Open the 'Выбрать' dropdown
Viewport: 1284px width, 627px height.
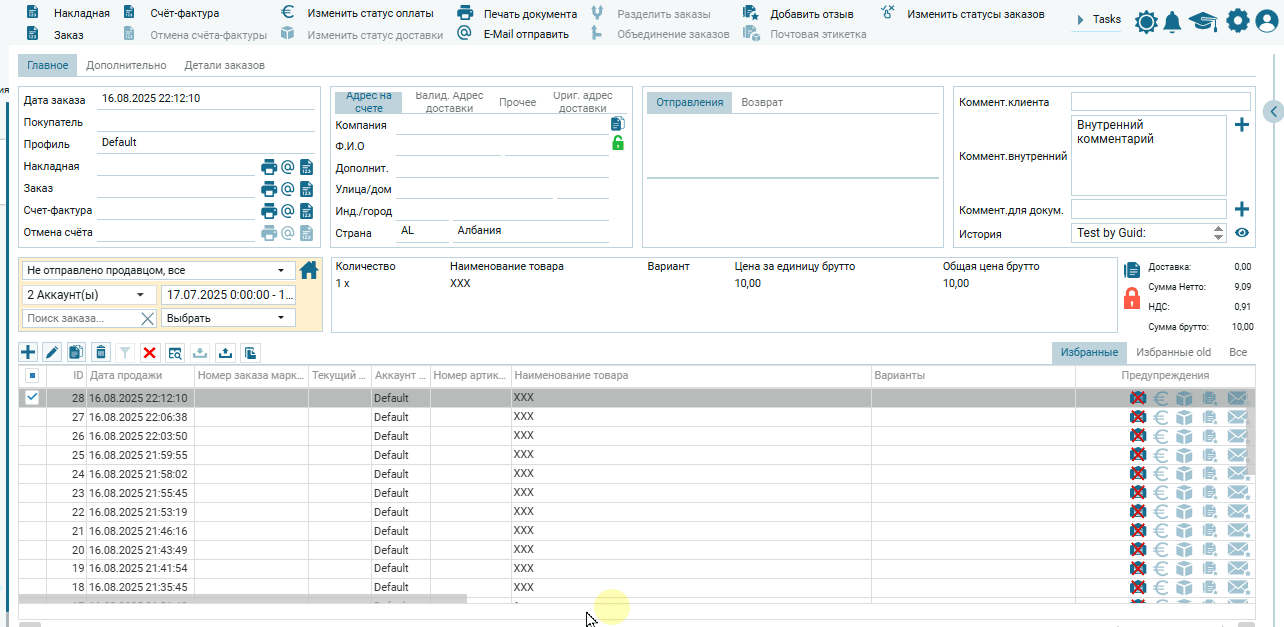coord(228,318)
